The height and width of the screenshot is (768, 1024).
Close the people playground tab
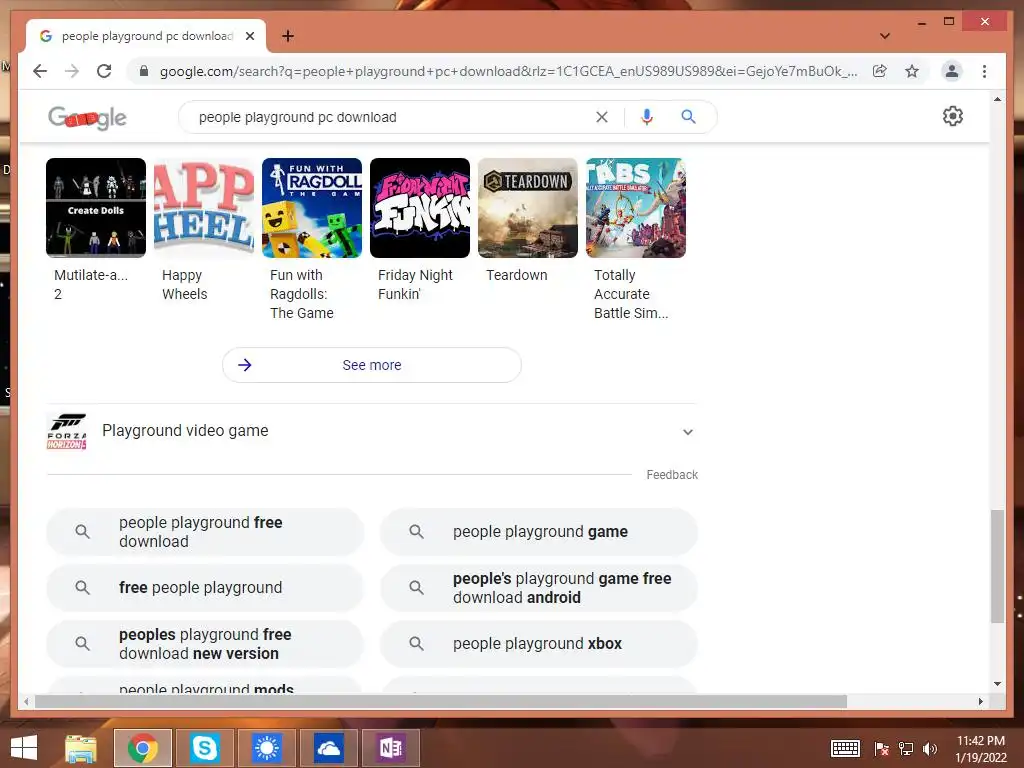click(x=249, y=36)
